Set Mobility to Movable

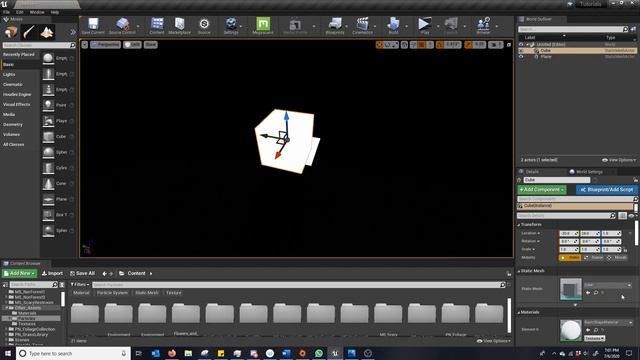pos(617,258)
